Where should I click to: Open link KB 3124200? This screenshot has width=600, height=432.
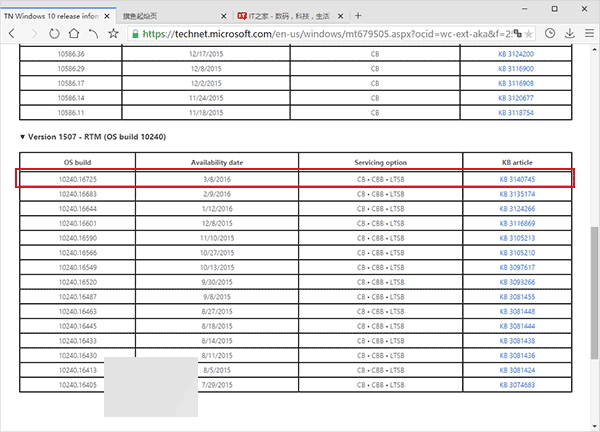pos(516,54)
